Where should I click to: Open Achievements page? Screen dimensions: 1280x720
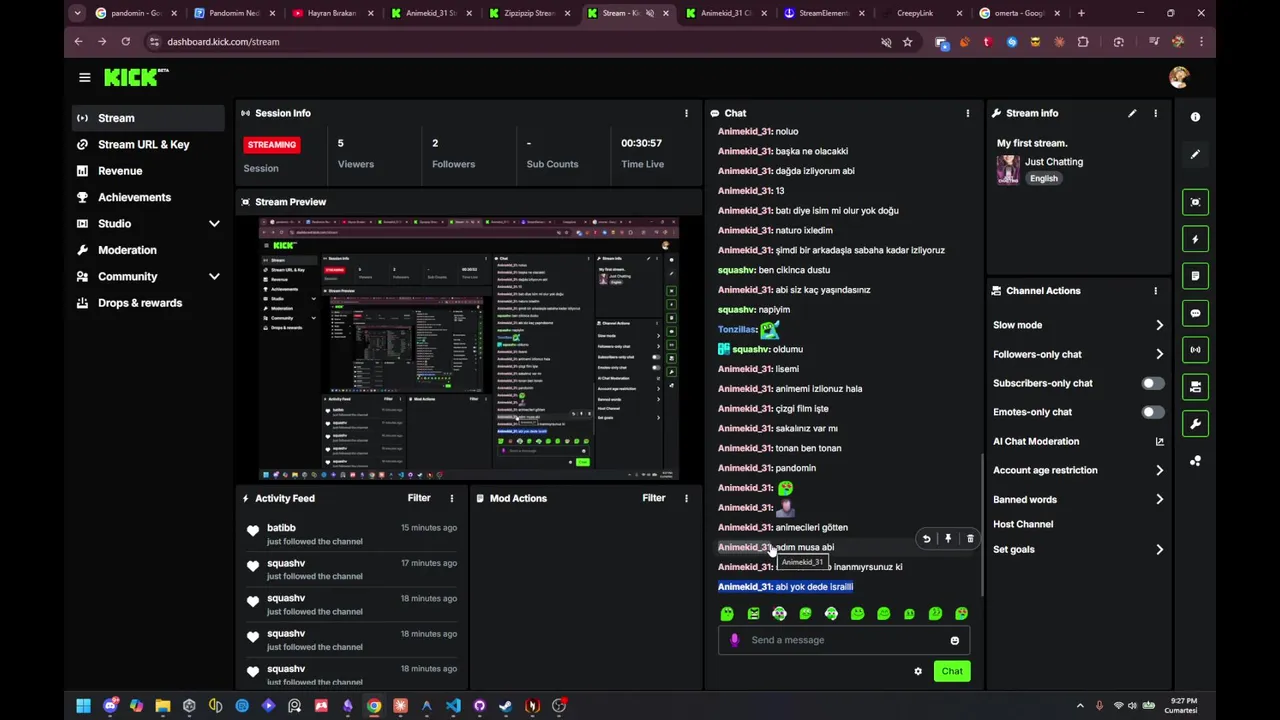[148, 197]
